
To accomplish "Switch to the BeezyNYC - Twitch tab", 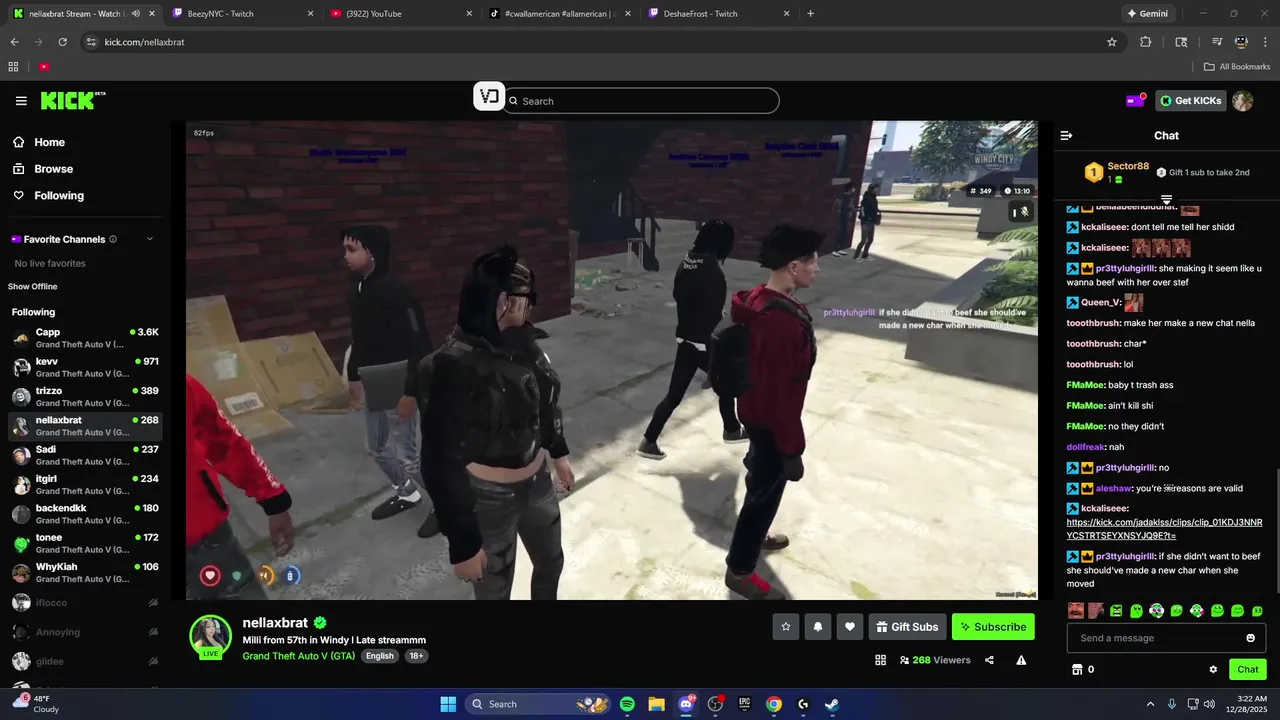I will [x=243, y=13].
